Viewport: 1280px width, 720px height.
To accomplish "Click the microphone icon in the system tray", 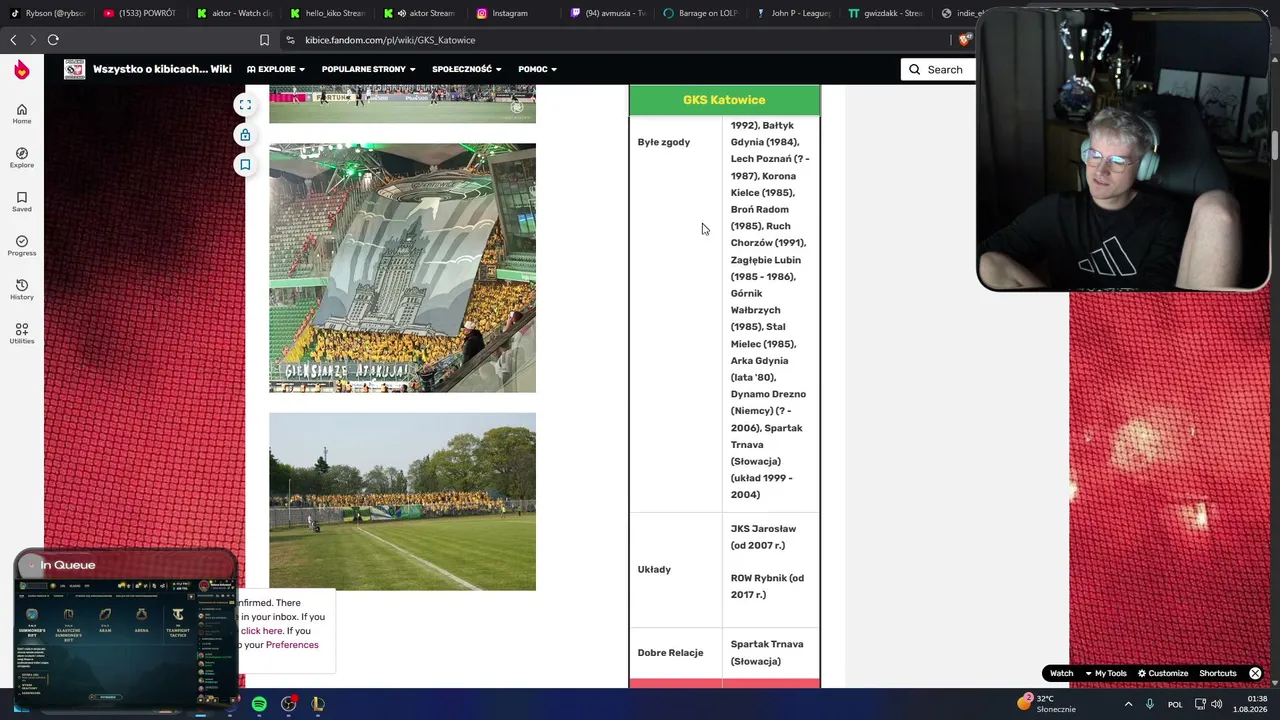I will (x=1150, y=704).
